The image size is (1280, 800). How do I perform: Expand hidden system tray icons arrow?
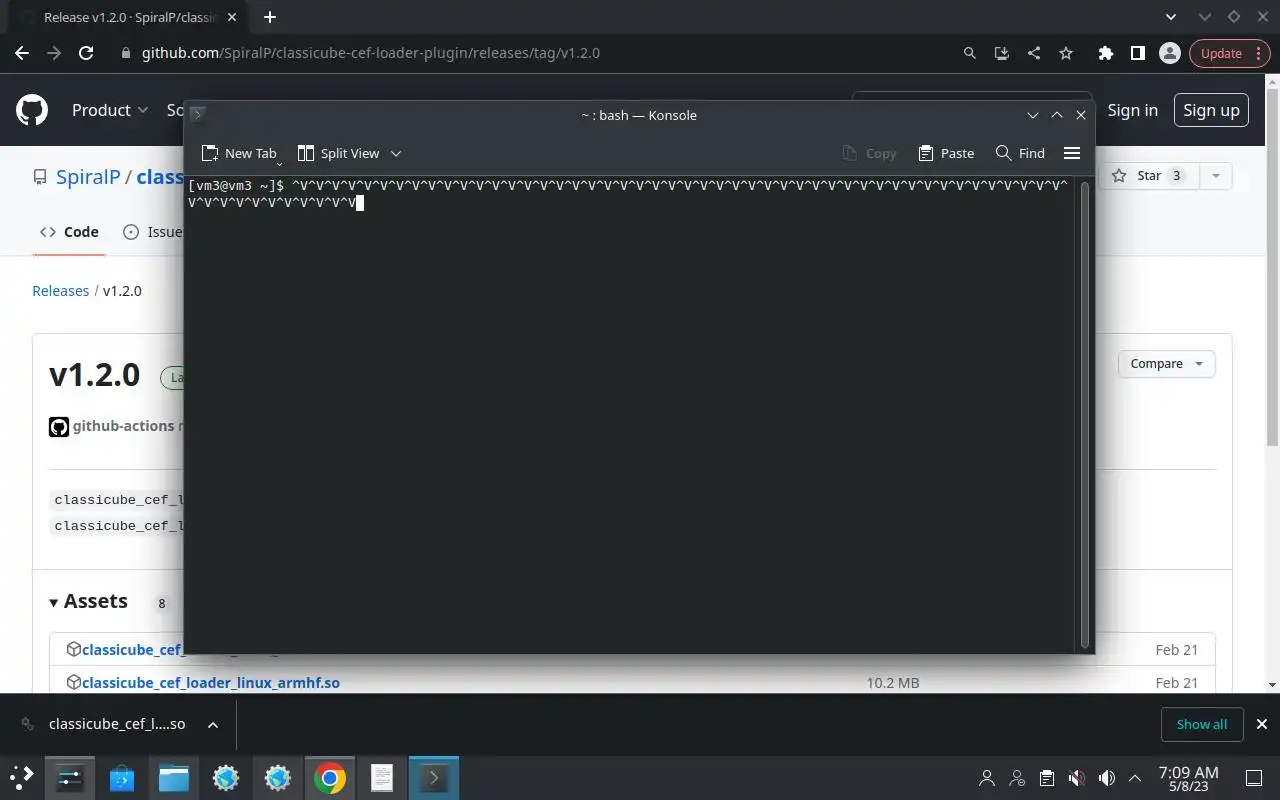(x=1135, y=778)
